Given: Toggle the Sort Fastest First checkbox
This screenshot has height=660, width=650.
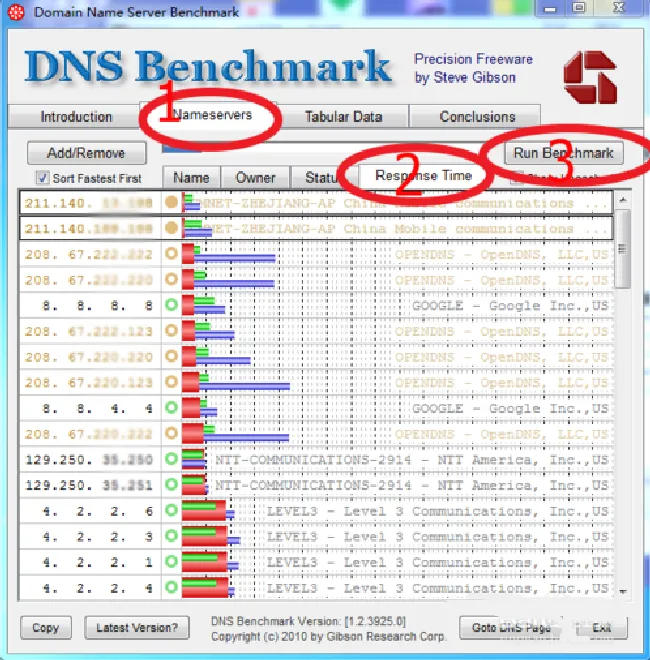Looking at the screenshot, I should (43, 178).
